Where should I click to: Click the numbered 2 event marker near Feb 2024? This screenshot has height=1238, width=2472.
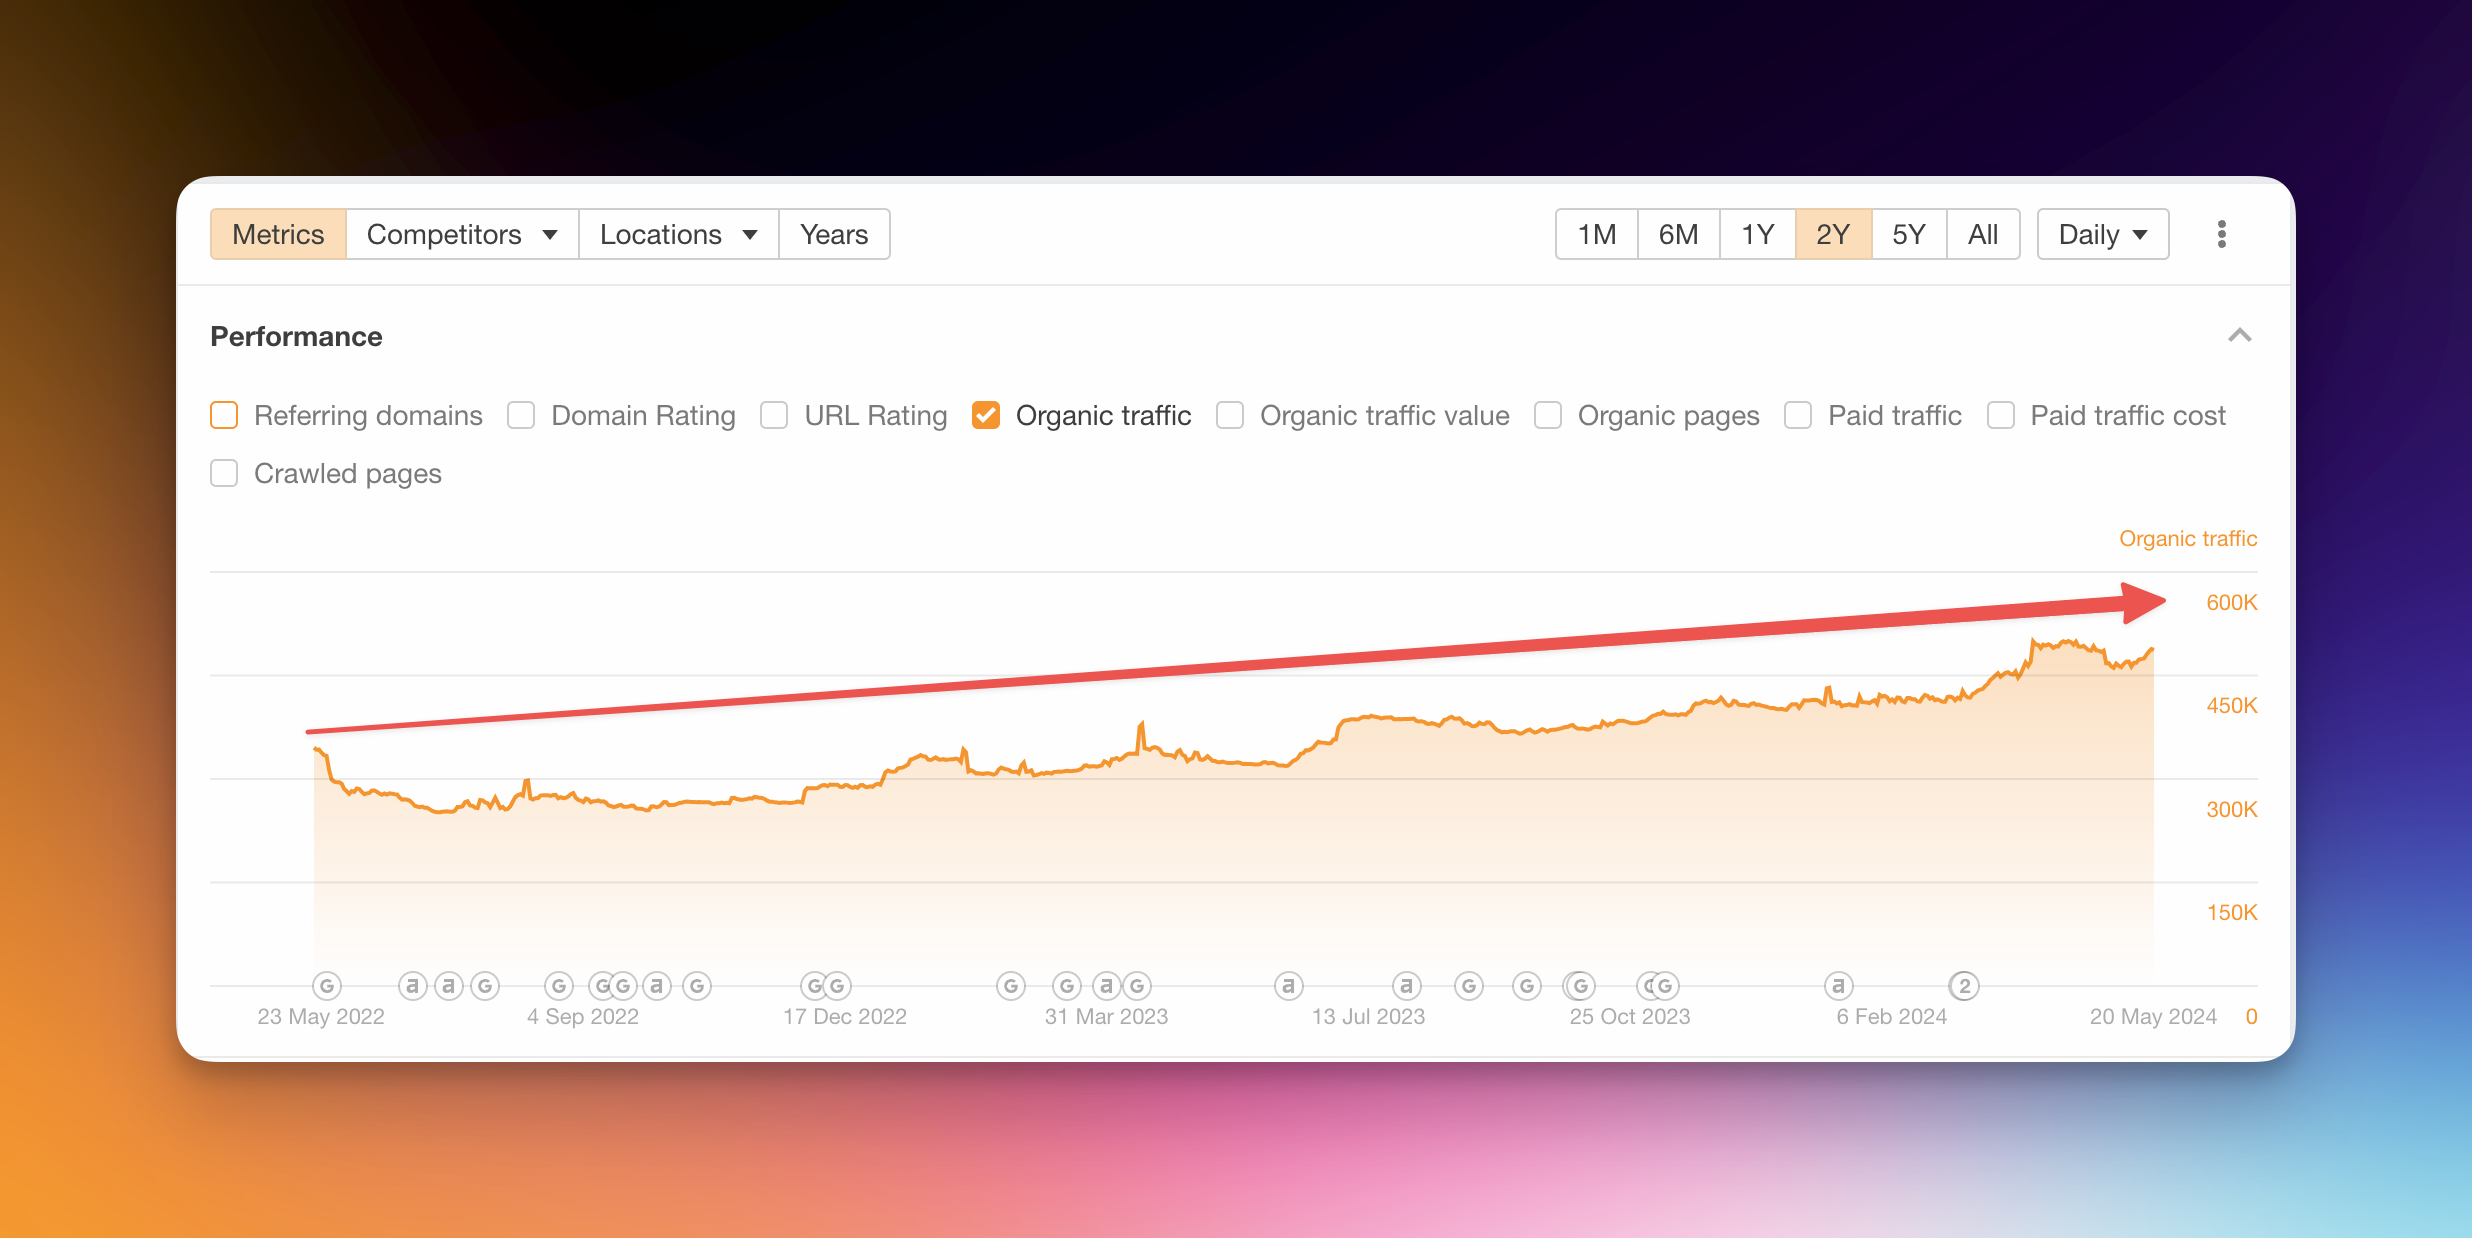tap(1964, 986)
